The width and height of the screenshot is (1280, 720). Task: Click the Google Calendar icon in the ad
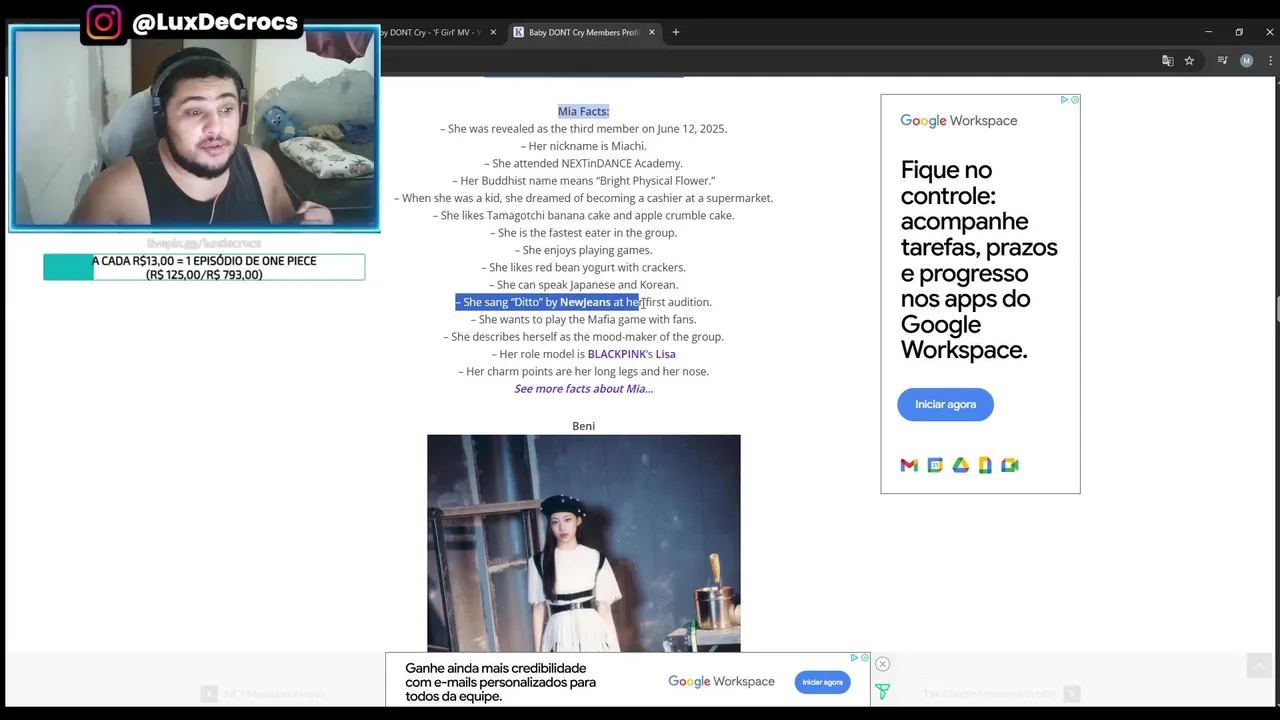coord(935,465)
